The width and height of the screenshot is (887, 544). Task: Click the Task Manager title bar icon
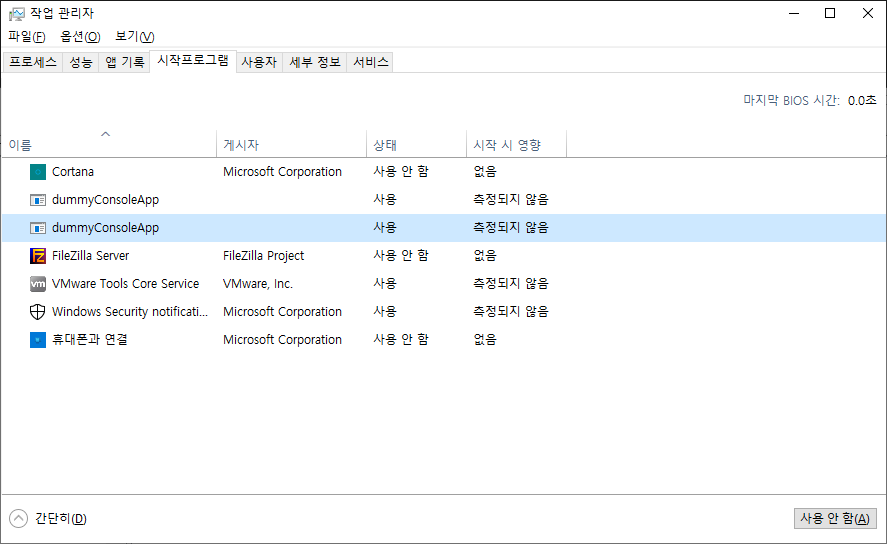click(x=17, y=14)
